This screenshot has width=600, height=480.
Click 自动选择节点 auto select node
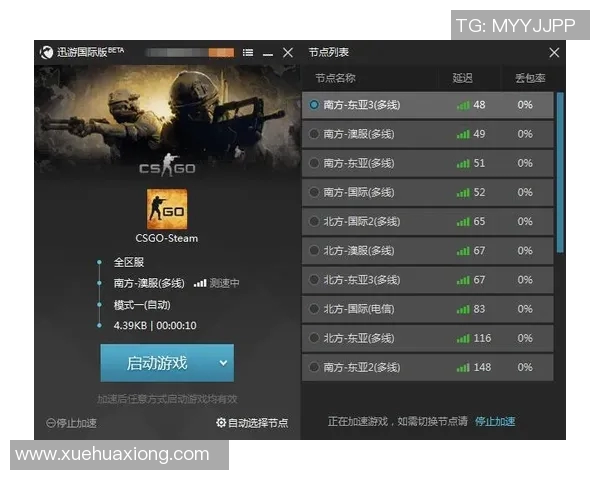[x=258, y=423]
